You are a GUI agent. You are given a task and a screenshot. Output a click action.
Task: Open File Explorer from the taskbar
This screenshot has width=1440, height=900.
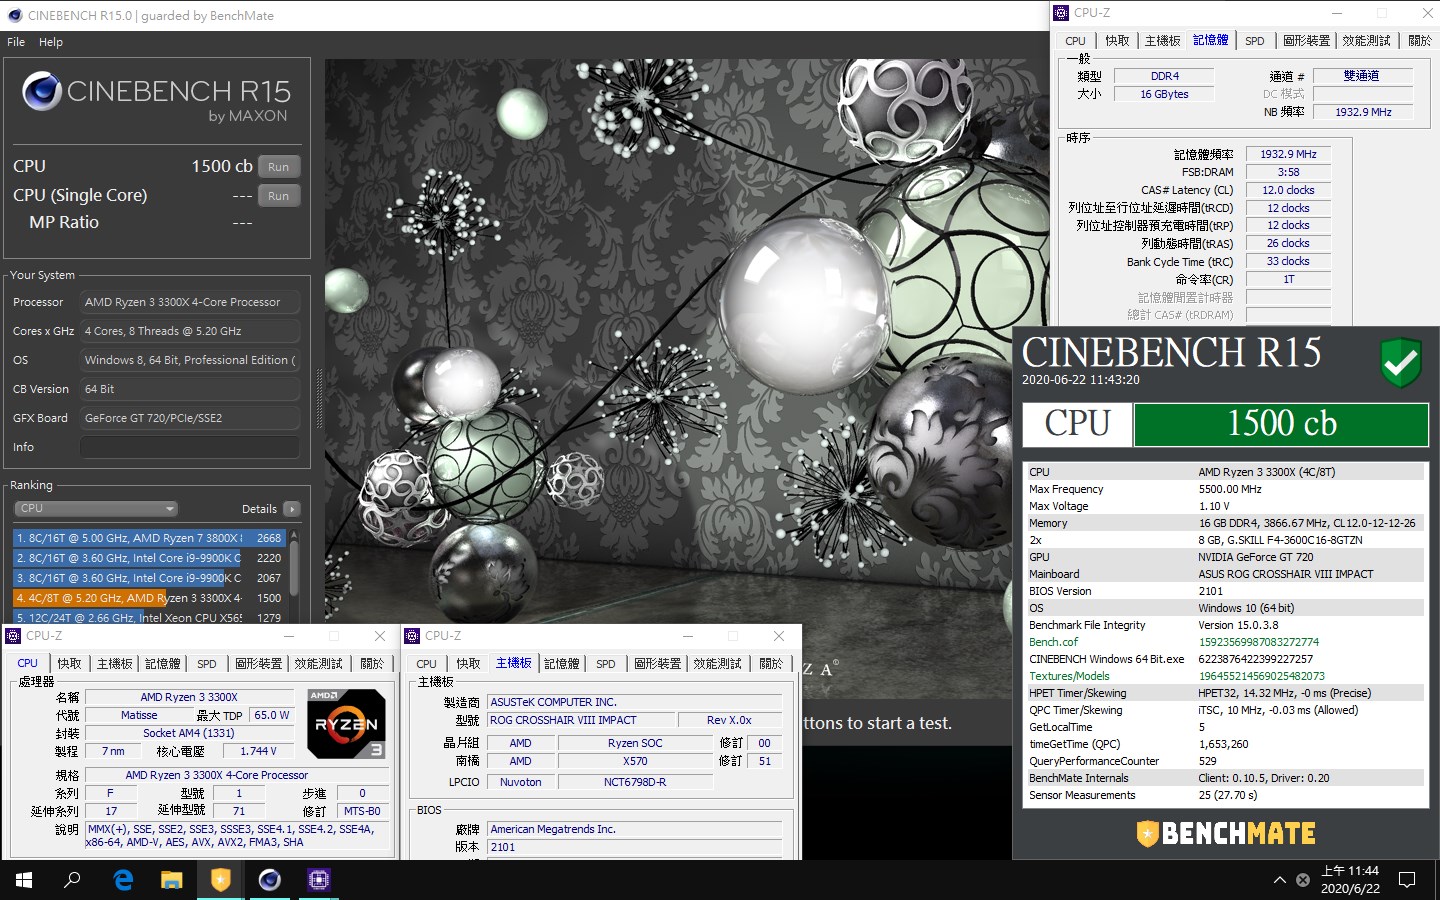172,880
